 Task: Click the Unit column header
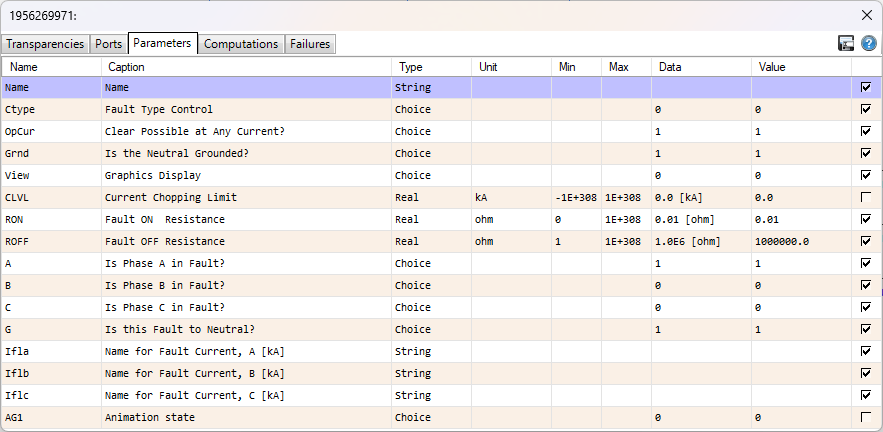coord(511,67)
